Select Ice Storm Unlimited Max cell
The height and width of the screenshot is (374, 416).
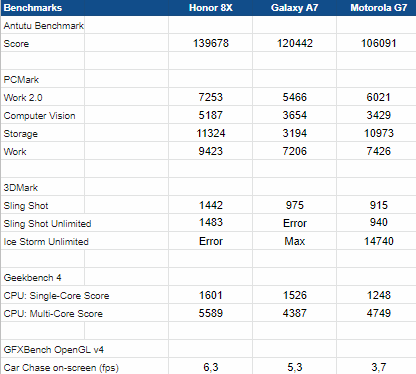pyautogui.click(x=295, y=241)
